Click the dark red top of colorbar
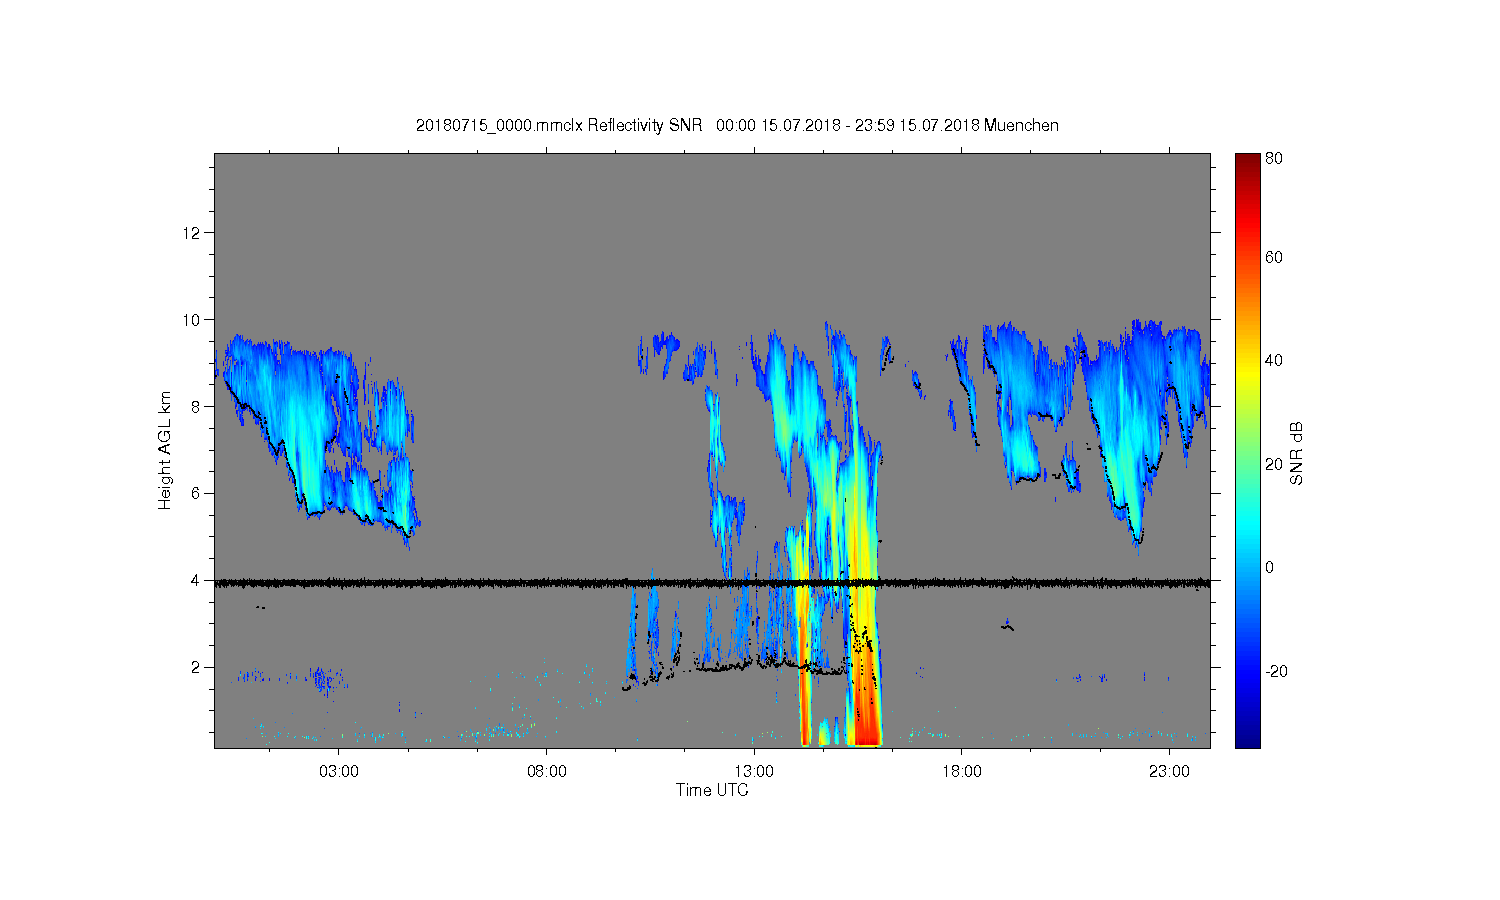This screenshot has width=1500, height=900. pyautogui.click(x=1247, y=165)
